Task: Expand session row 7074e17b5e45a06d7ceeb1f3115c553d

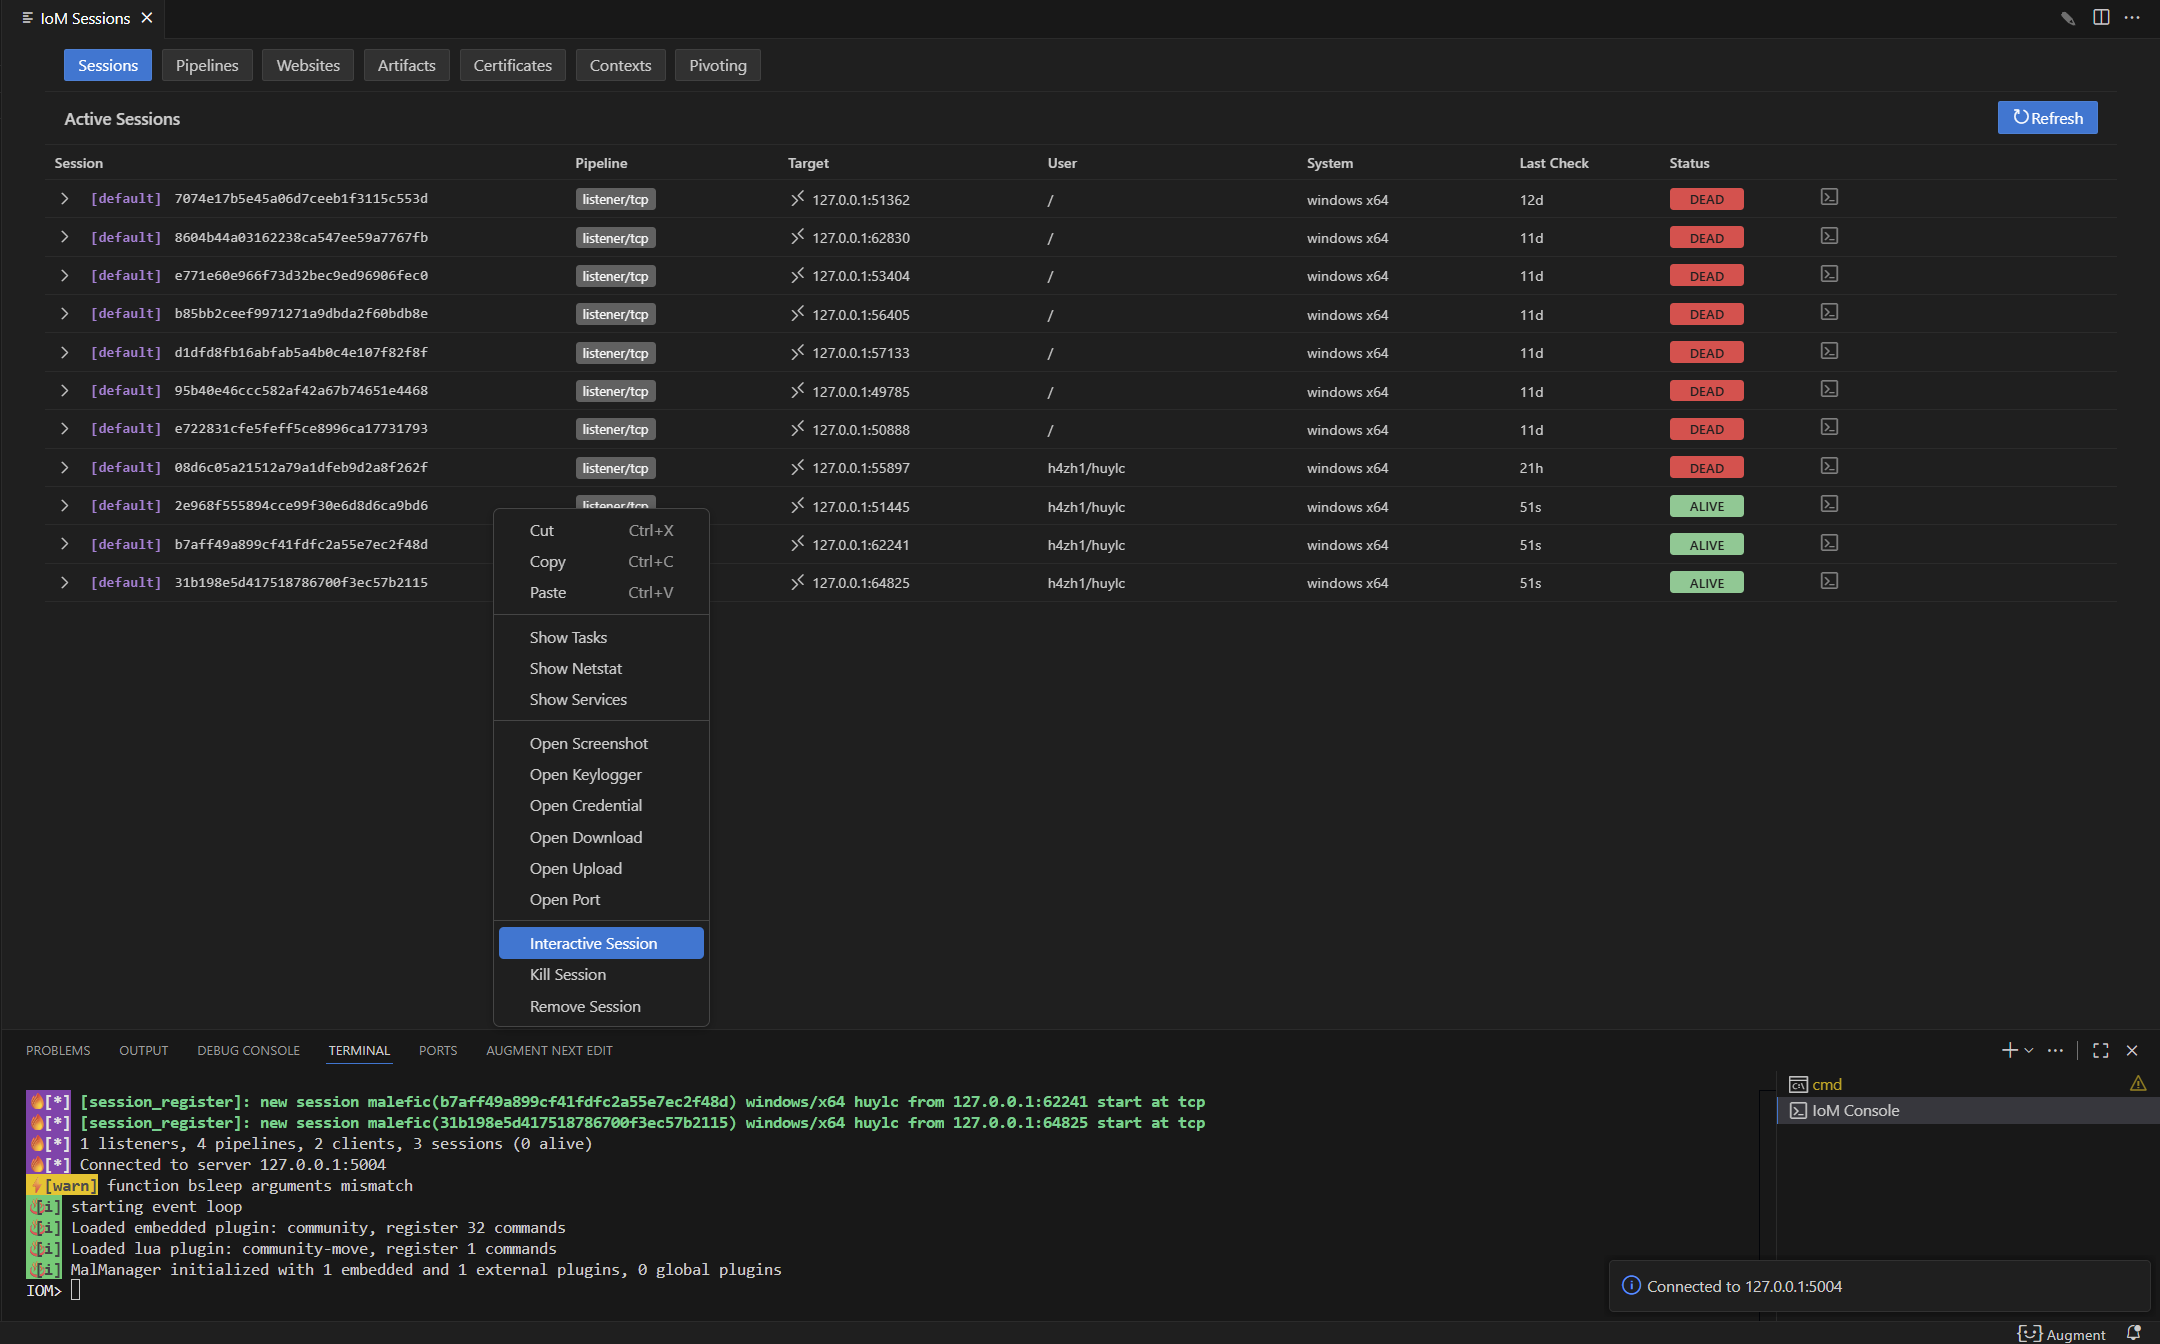Action: tap(65, 198)
